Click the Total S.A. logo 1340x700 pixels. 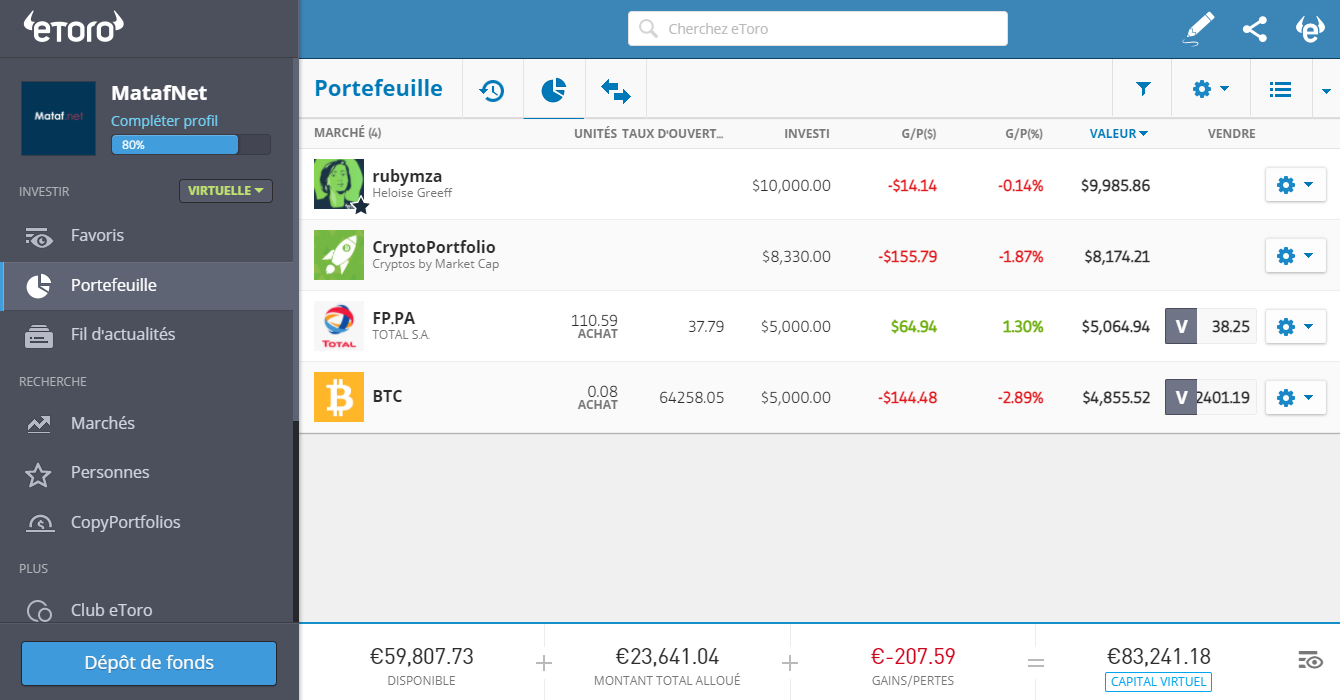(x=339, y=326)
